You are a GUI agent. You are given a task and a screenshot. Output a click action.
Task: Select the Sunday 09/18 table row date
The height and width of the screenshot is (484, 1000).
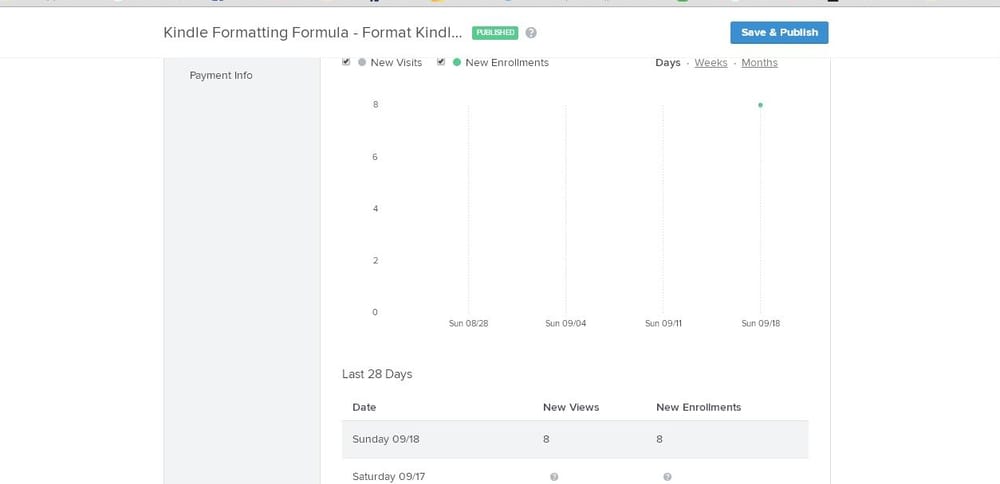point(386,439)
